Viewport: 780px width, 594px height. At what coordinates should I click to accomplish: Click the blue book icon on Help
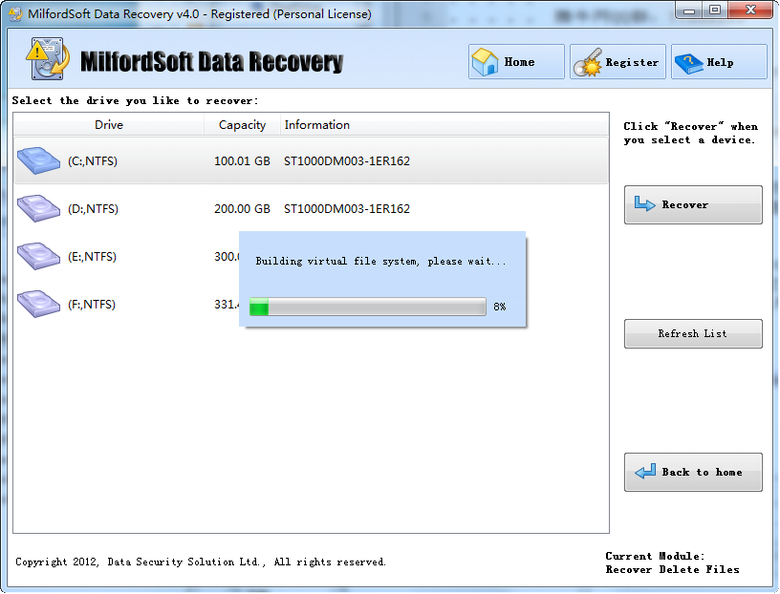pyautogui.click(x=688, y=63)
